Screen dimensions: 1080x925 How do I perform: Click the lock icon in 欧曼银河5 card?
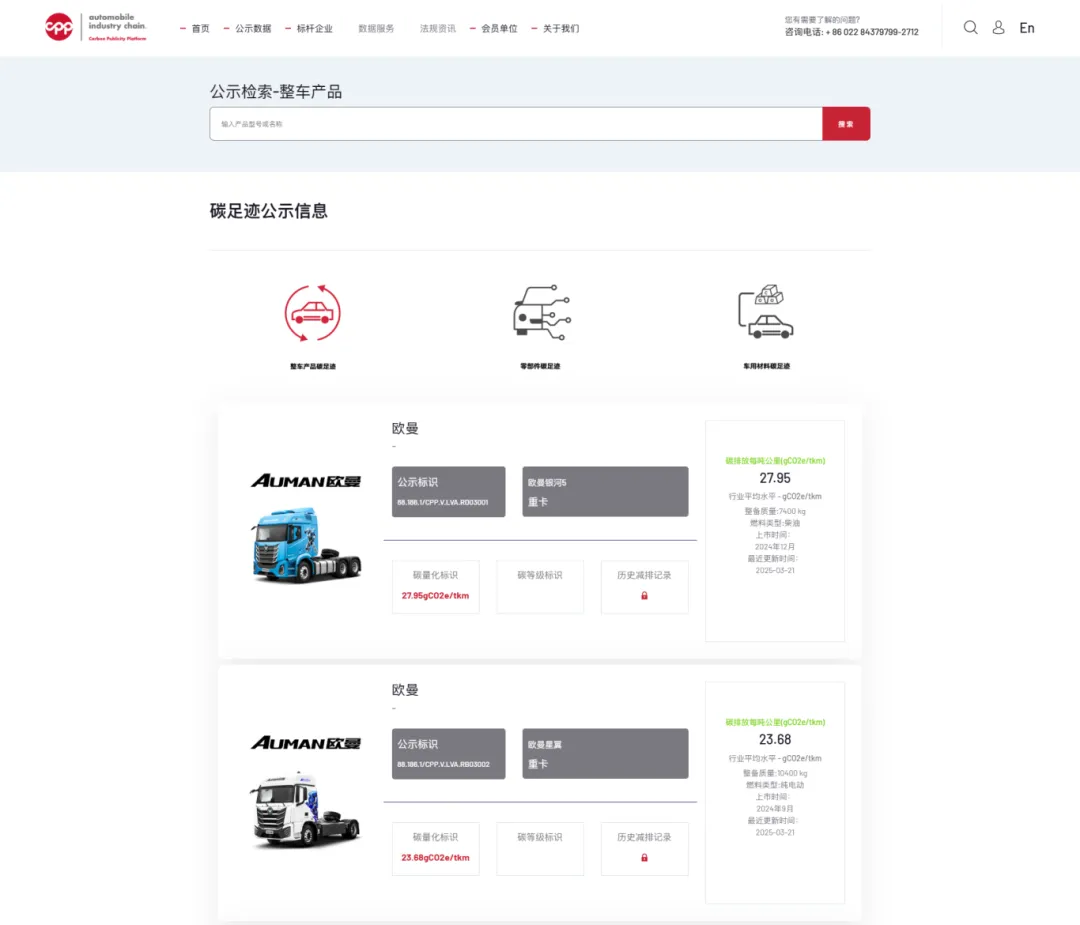tap(645, 596)
